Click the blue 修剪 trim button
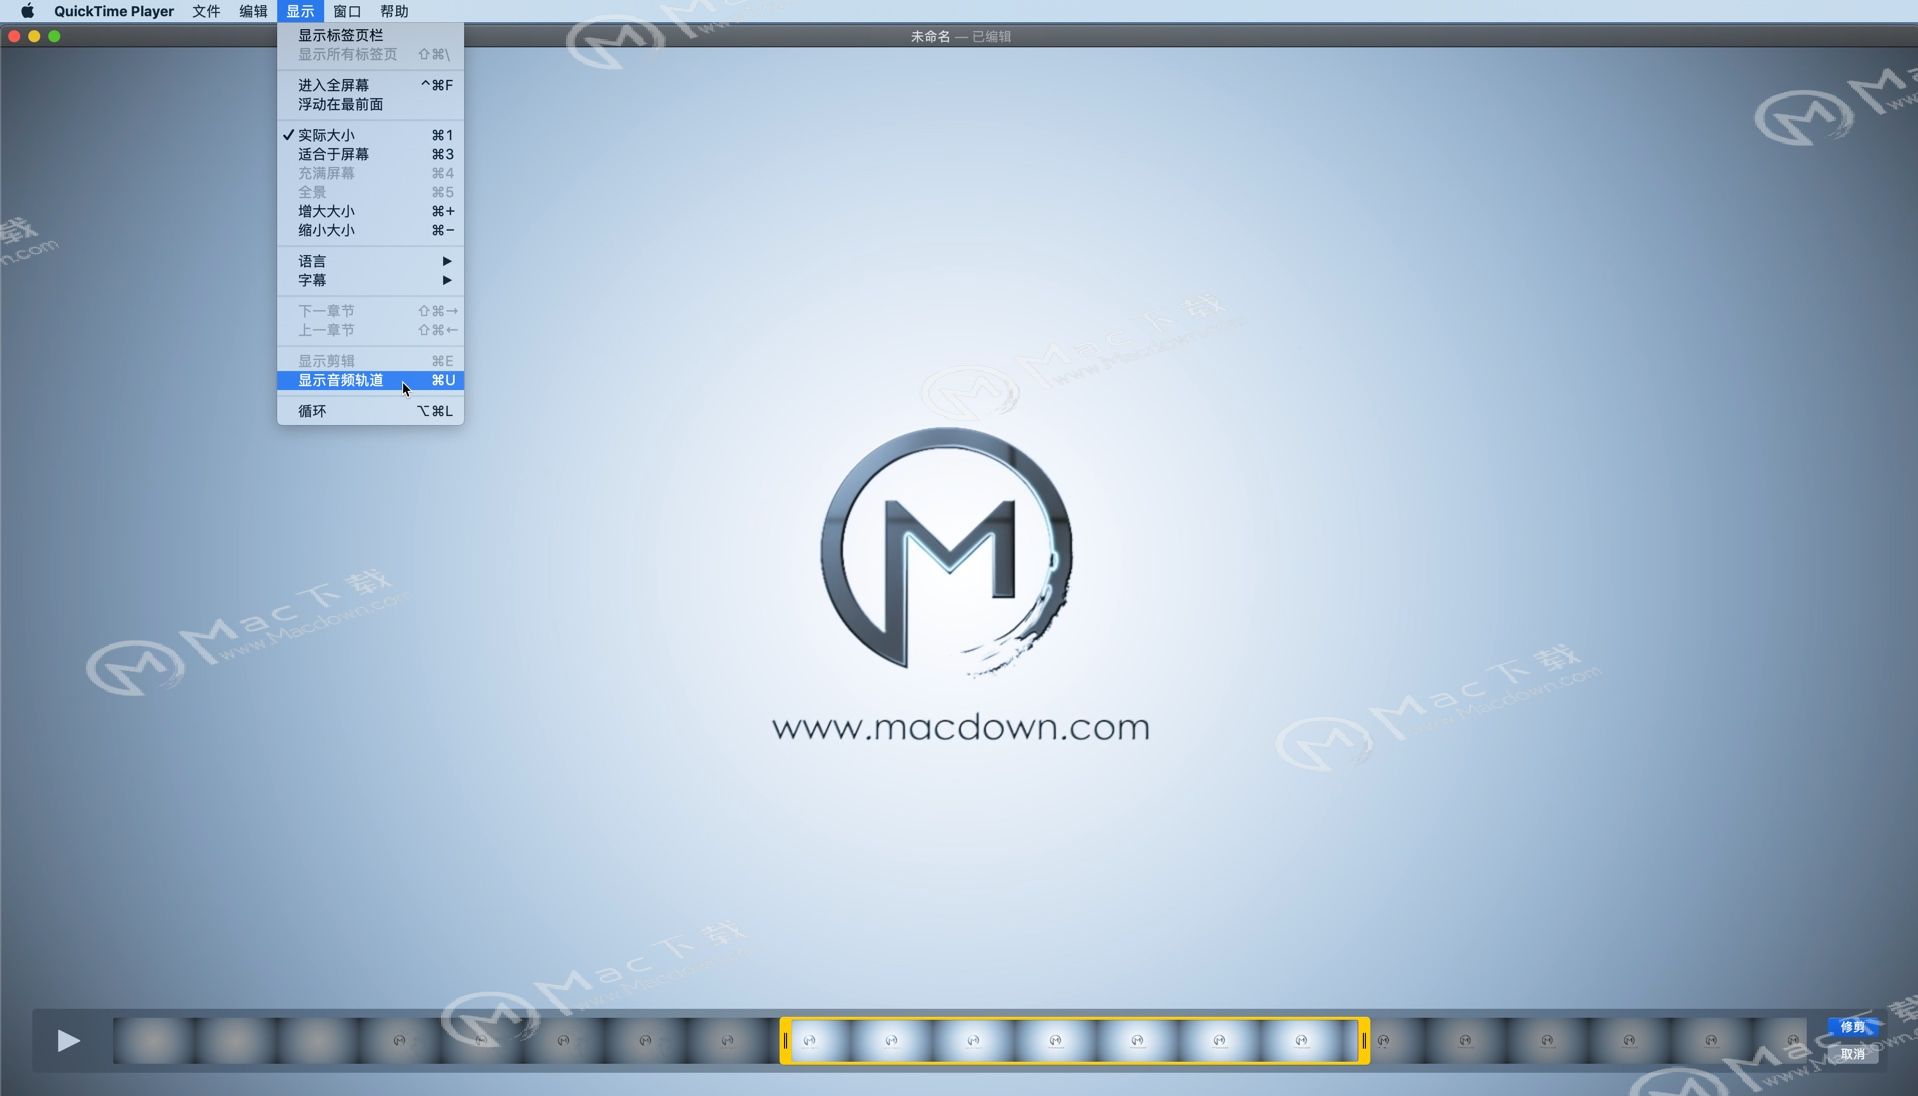Viewport: 1918px width, 1096px height. [1853, 1027]
